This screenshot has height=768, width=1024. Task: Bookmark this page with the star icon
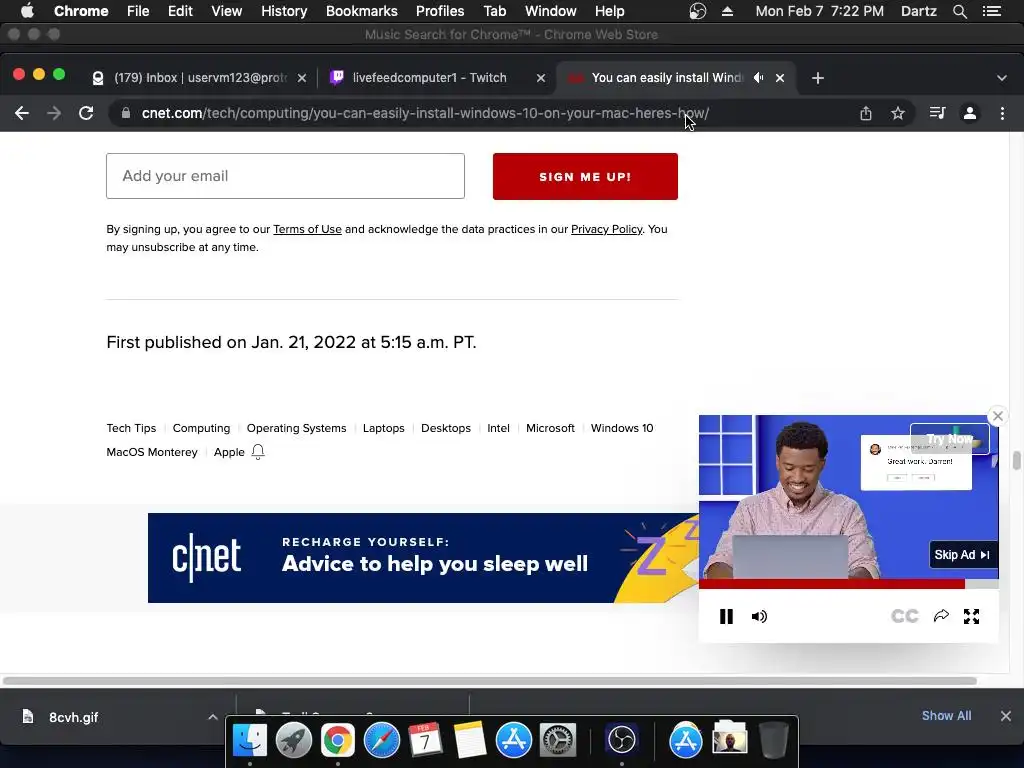pyautogui.click(x=898, y=113)
